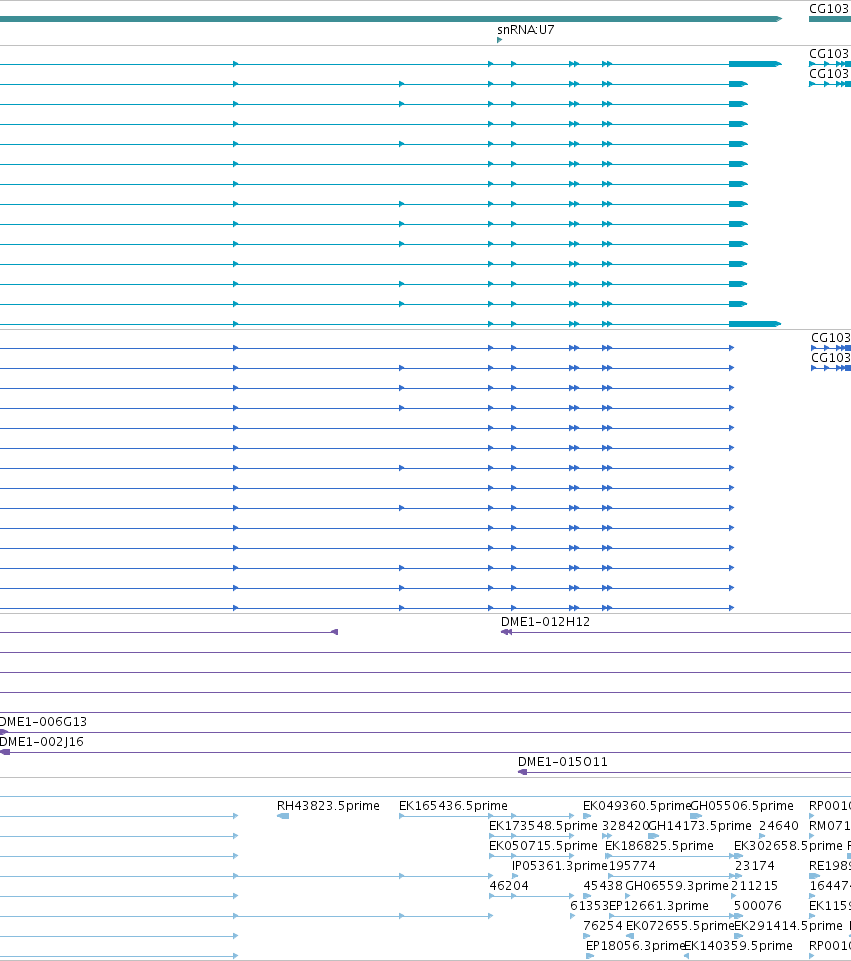Viewport: 851px width, 961px height.
Task: Select EST EK072655.5prime label
Action: [680, 926]
